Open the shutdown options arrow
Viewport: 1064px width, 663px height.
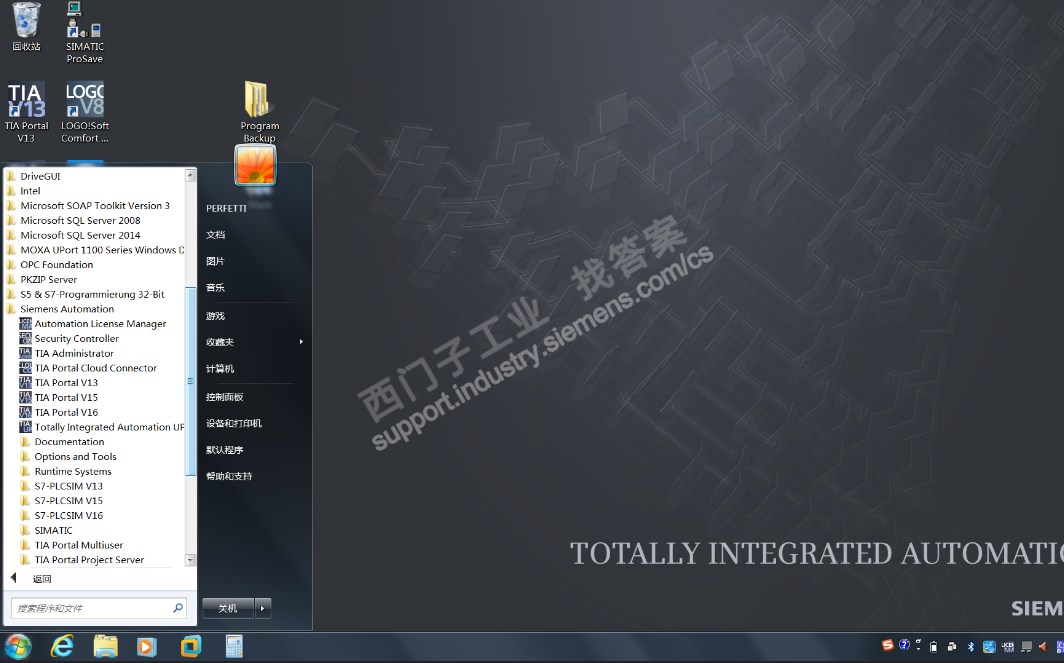point(263,609)
